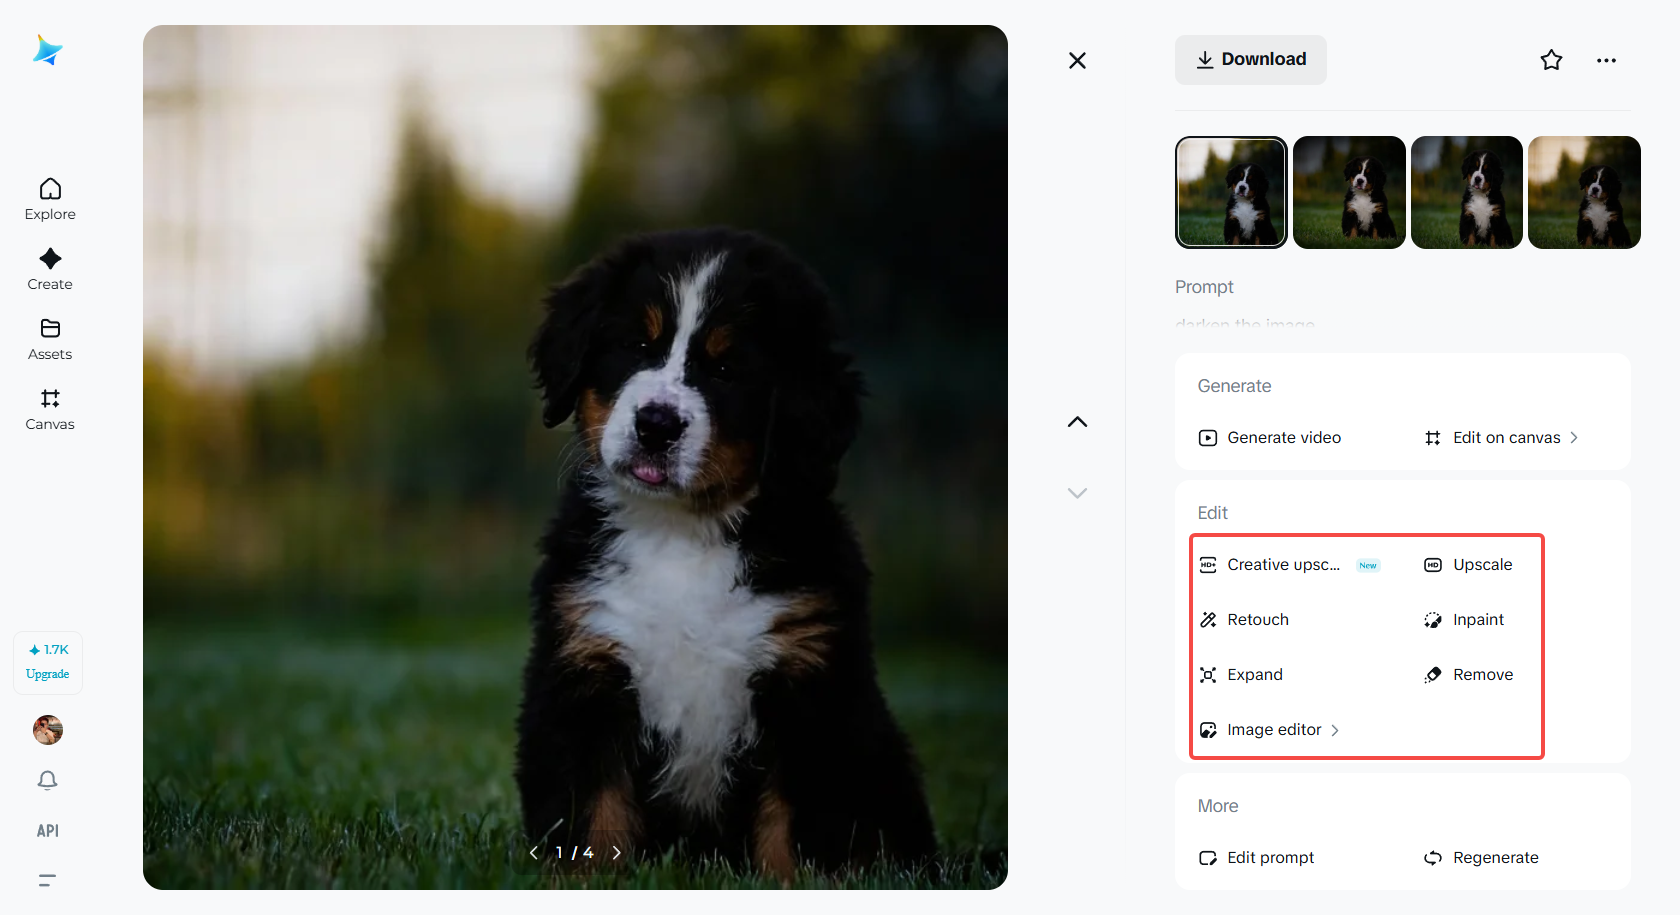The height and width of the screenshot is (915, 1680).
Task: Go to previous image with the up chevron
Action: pos(1077,421)
